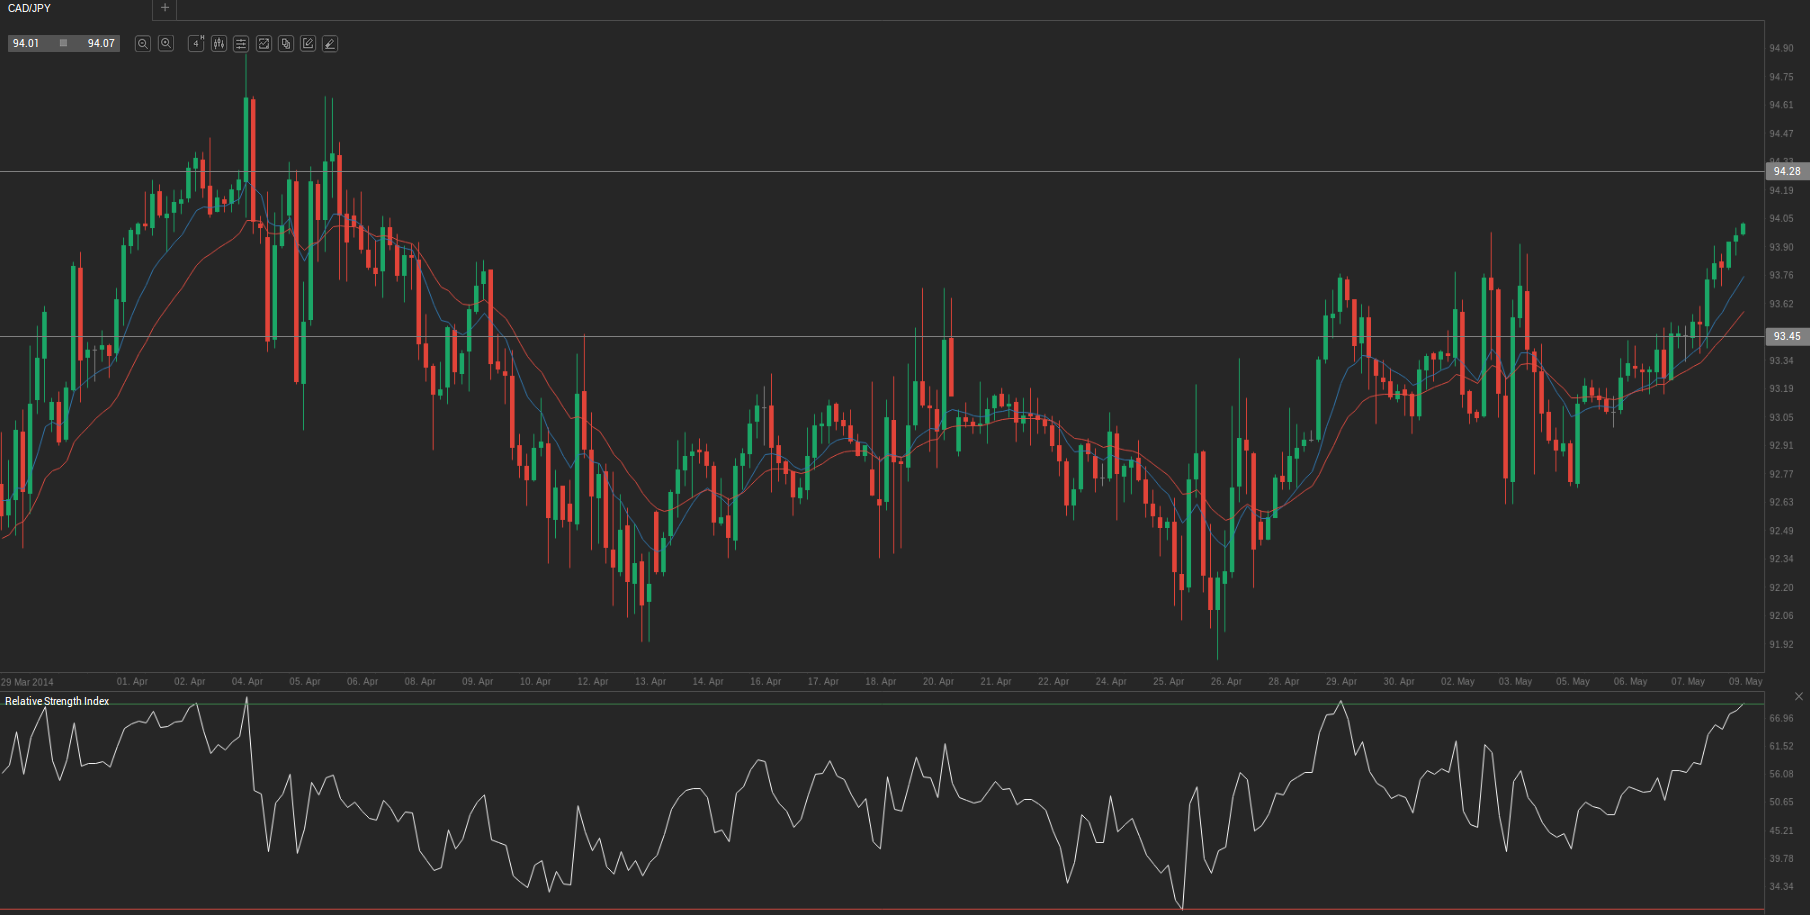1810x915 pixels.
Task: Click the 94.01 bid price
Action: tap(26, 44)
